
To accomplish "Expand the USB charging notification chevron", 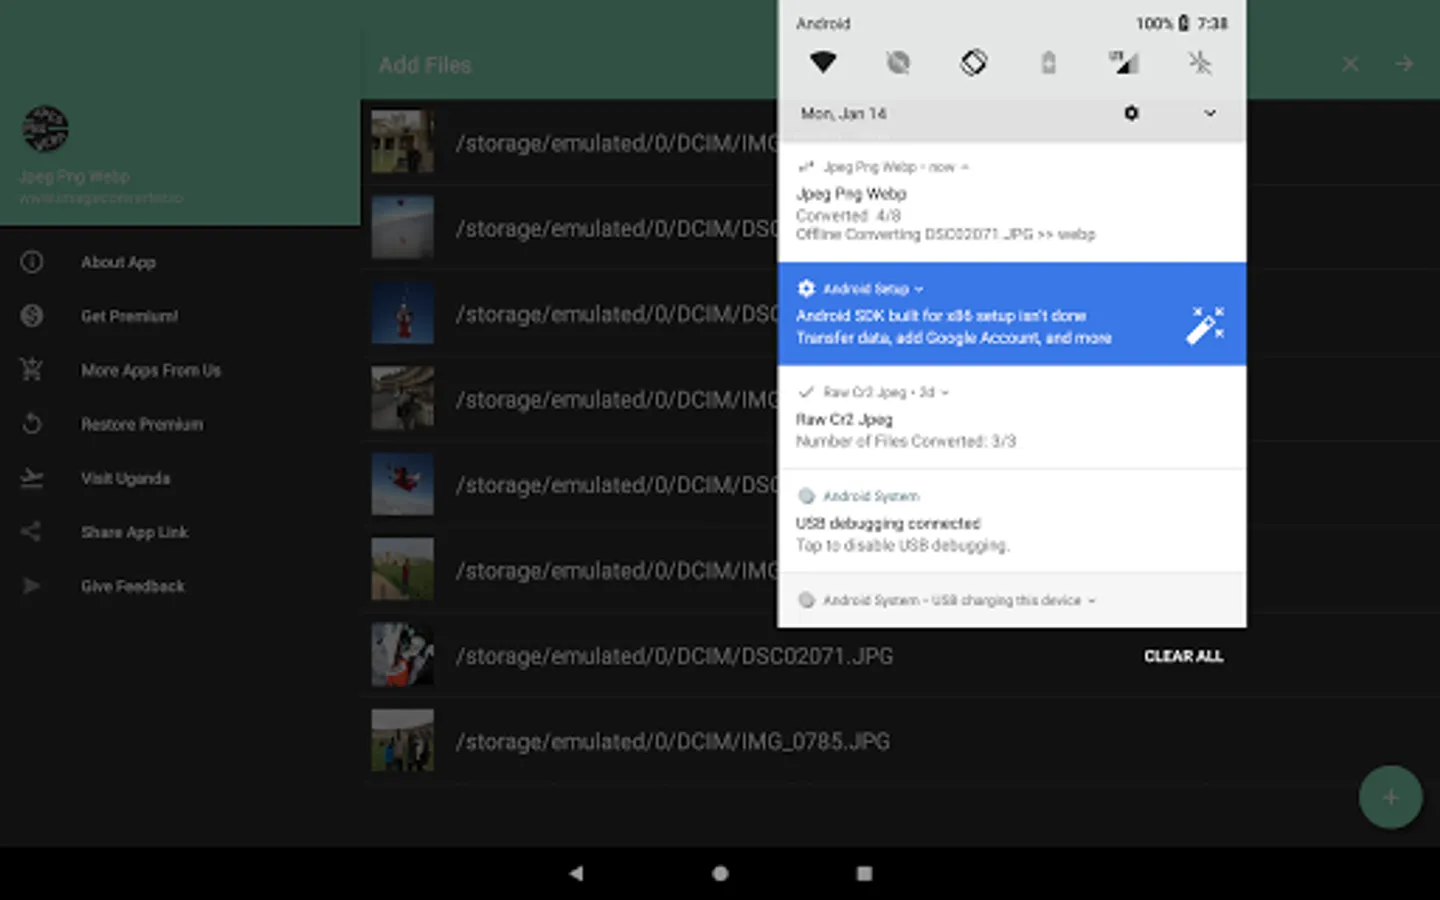I will pos(1092,601).
